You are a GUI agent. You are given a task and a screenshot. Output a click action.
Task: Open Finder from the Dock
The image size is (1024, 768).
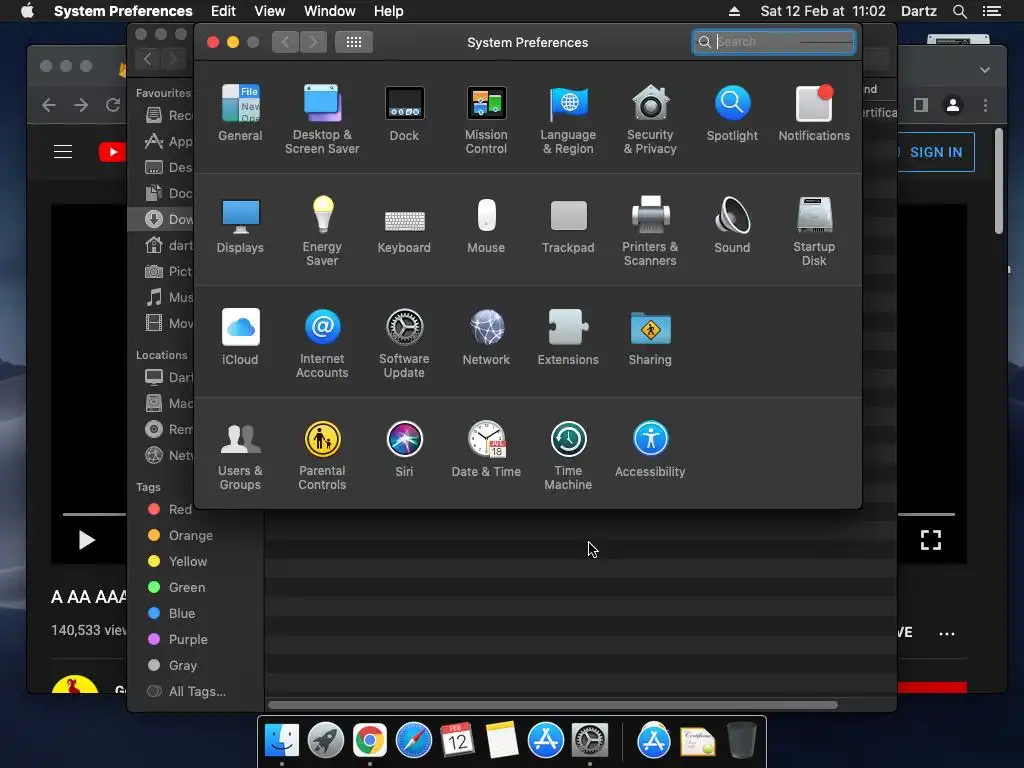click(282, 741)
